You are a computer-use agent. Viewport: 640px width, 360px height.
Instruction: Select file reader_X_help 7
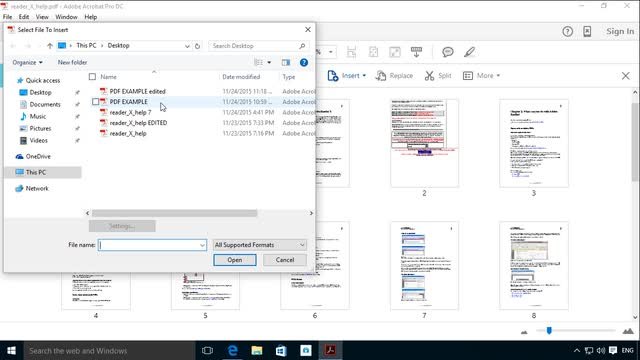130,112
